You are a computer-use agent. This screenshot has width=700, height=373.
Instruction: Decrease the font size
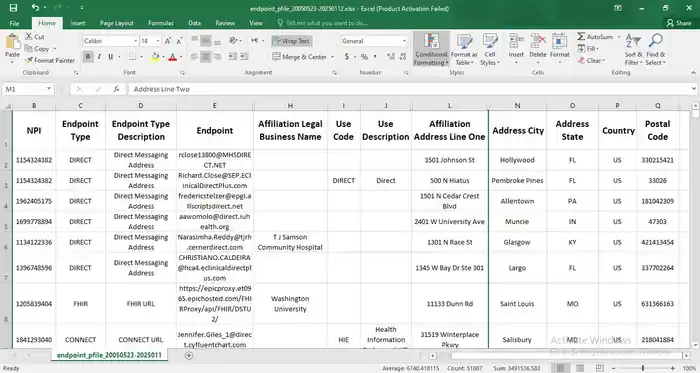tap(179, 41)
